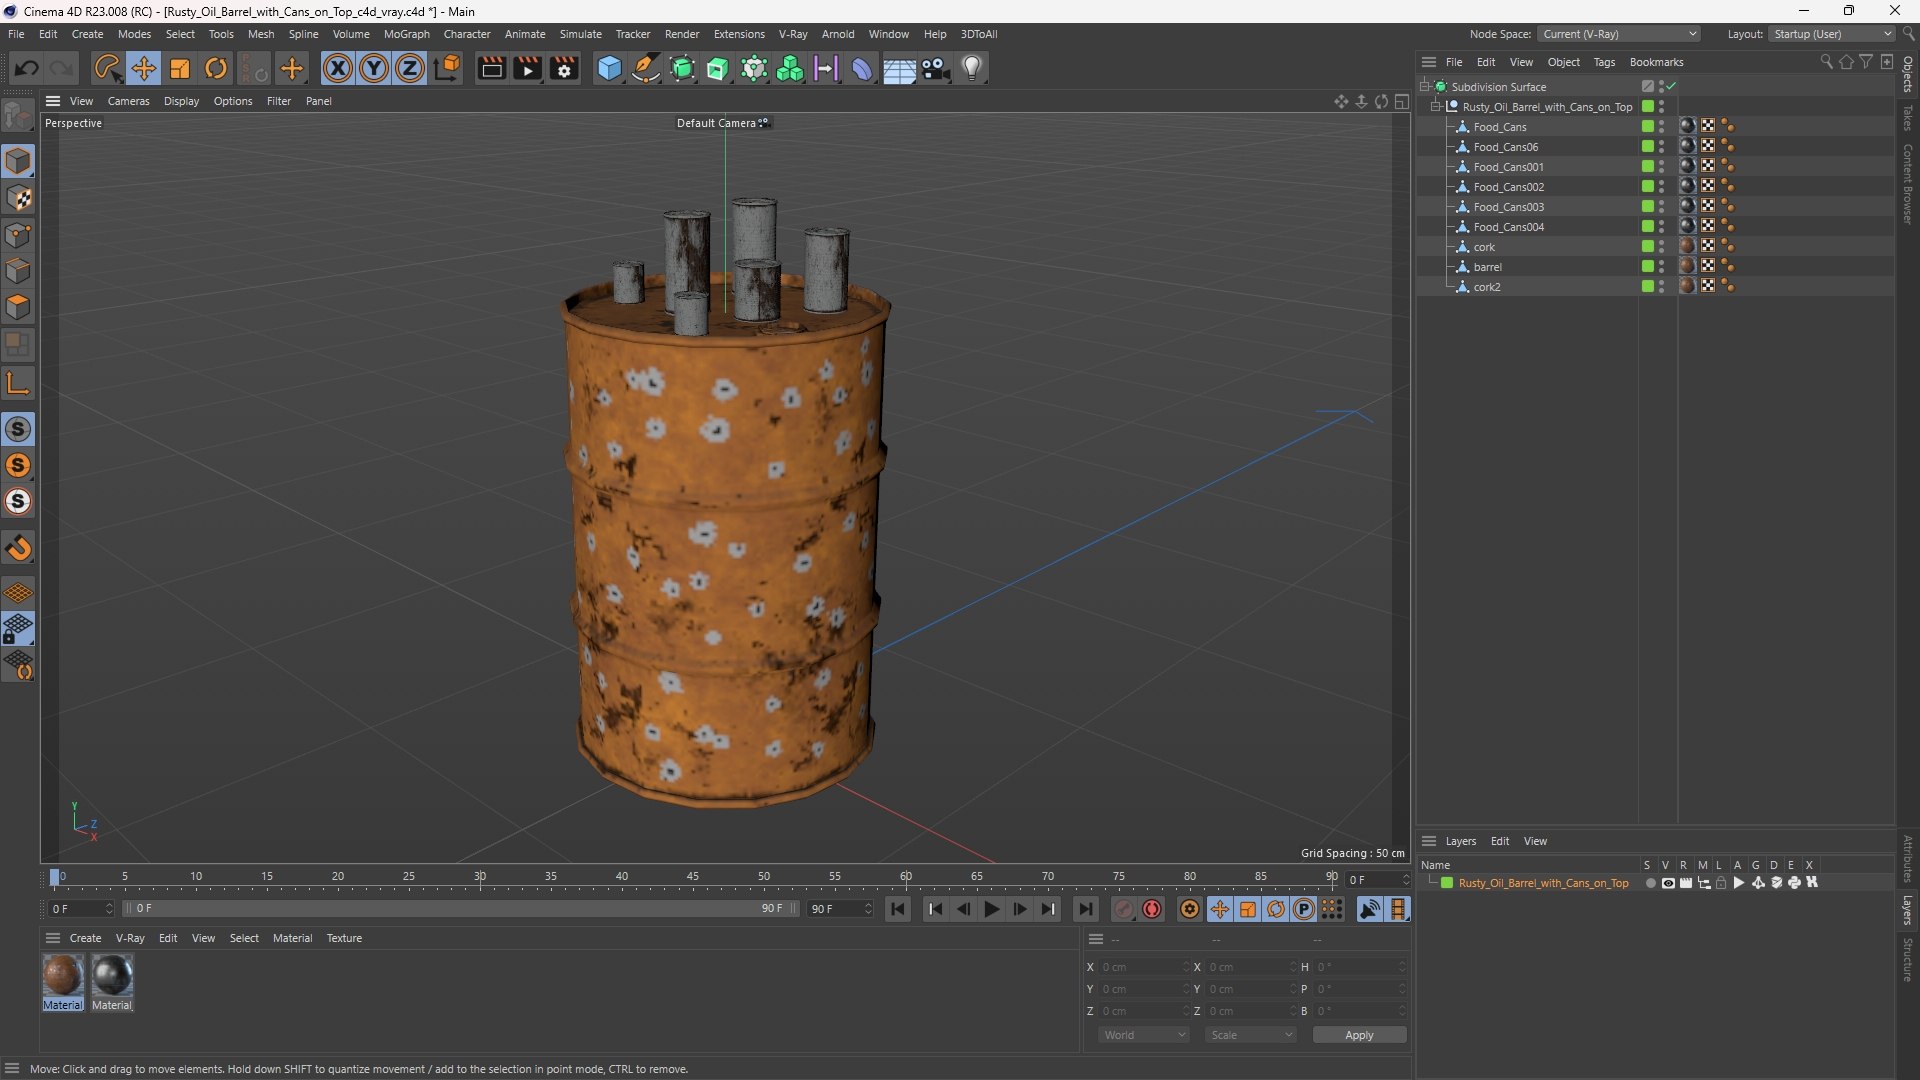Open the V-Ray menu in material manager
Screen dimensions: 1920x1080
(130, 938)
